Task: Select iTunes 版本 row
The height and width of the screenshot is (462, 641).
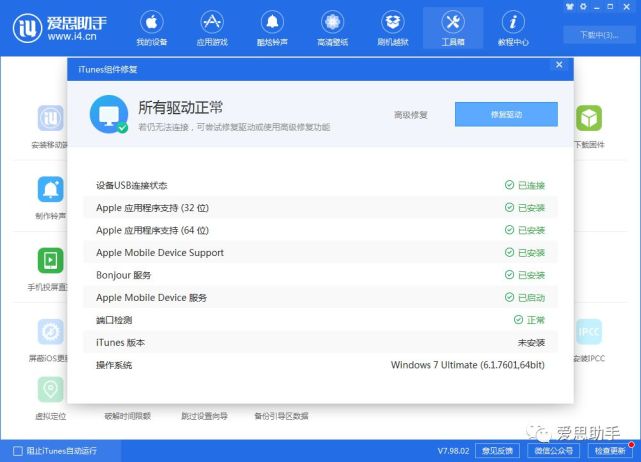Action: pos(320,343)
